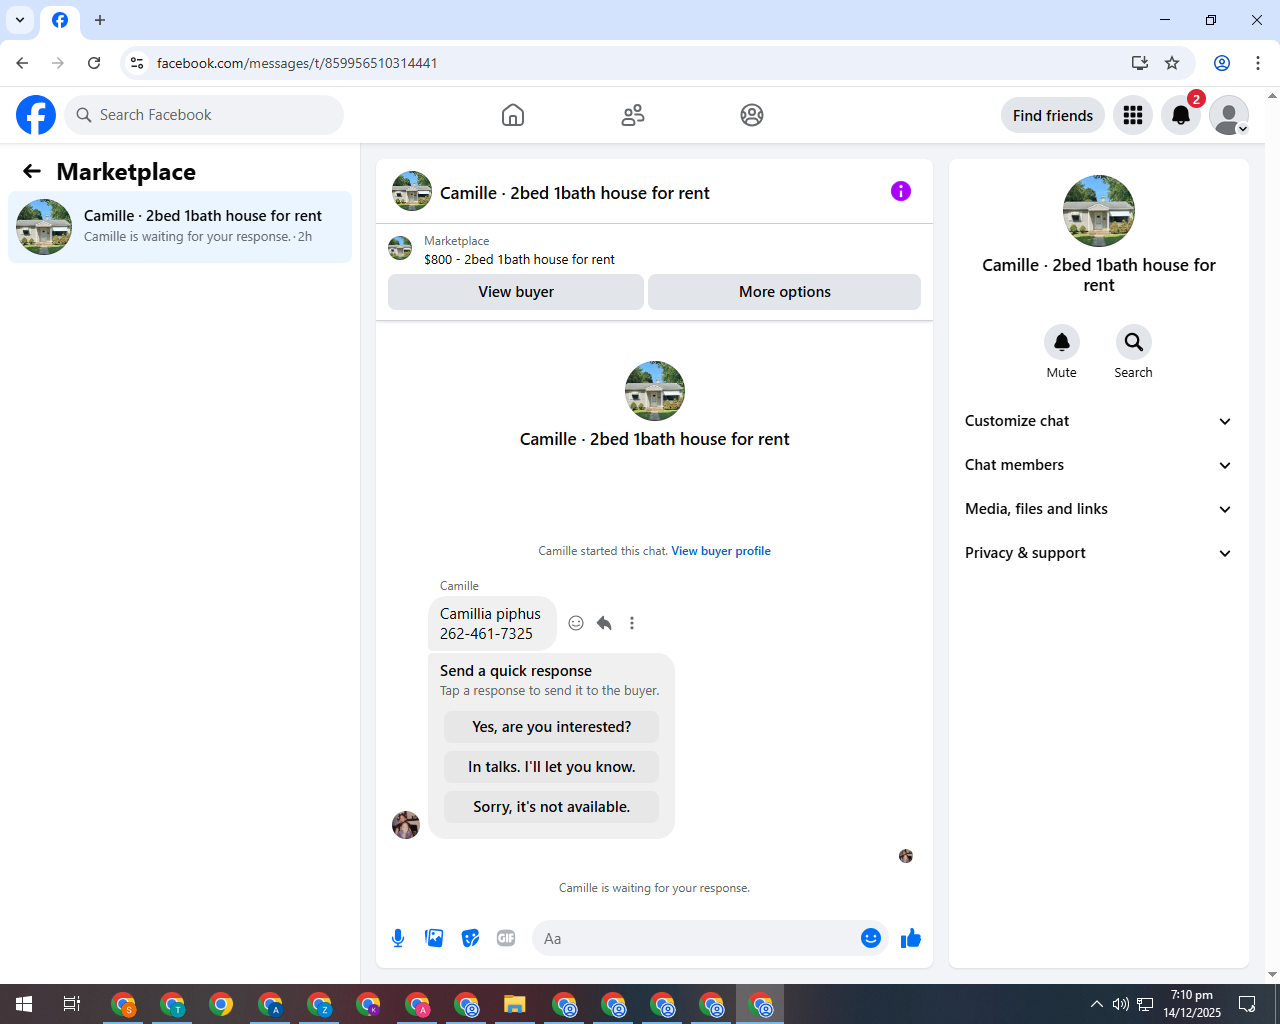
Task: Search in conversation with magnifier icon
Action: click(1134, 342)
